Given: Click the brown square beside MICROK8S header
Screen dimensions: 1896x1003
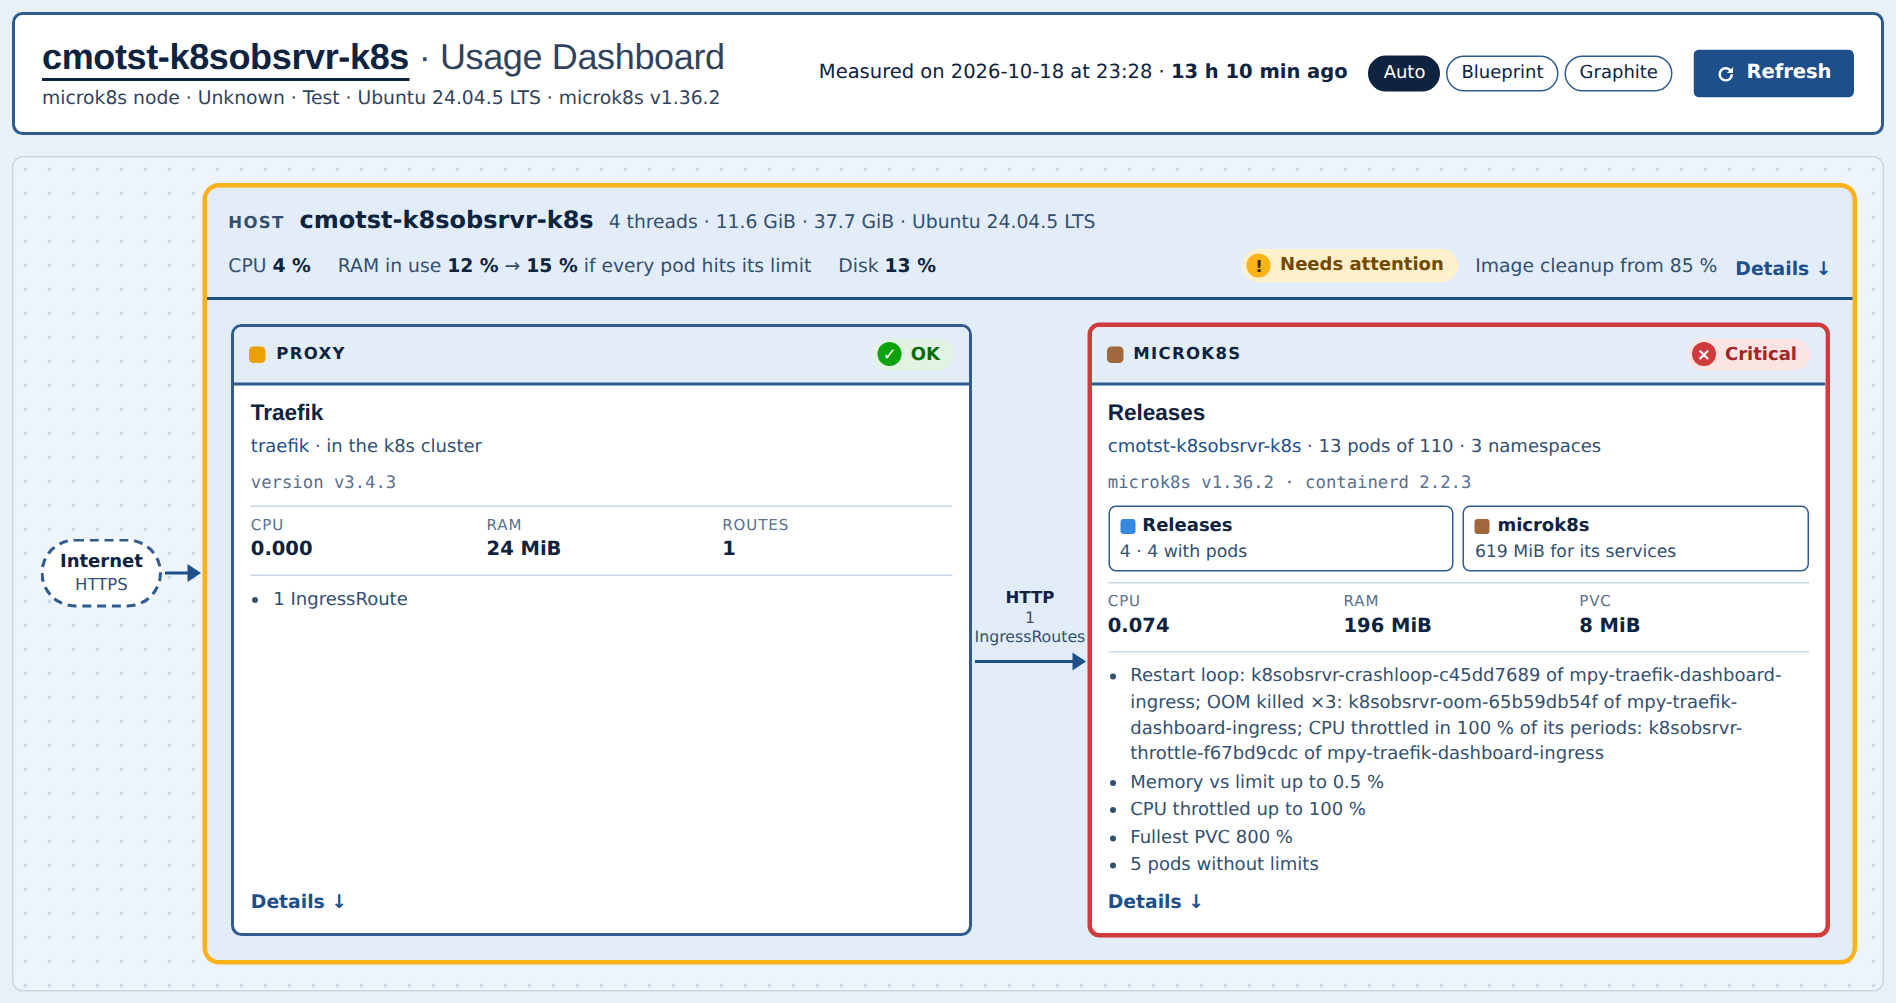Looking at the screenshot, I should click(1116, 354).
